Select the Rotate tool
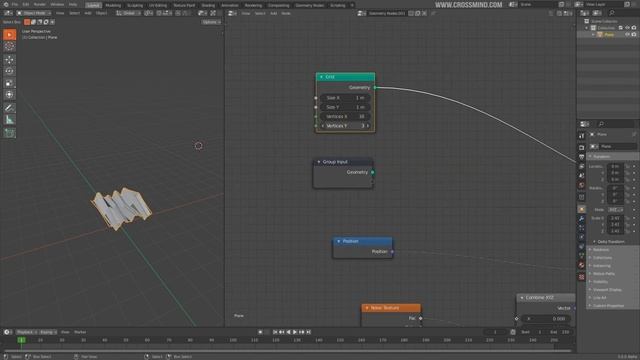Image resolution: width=640 pixels, height=360 pixels. [x=9, y=71]
